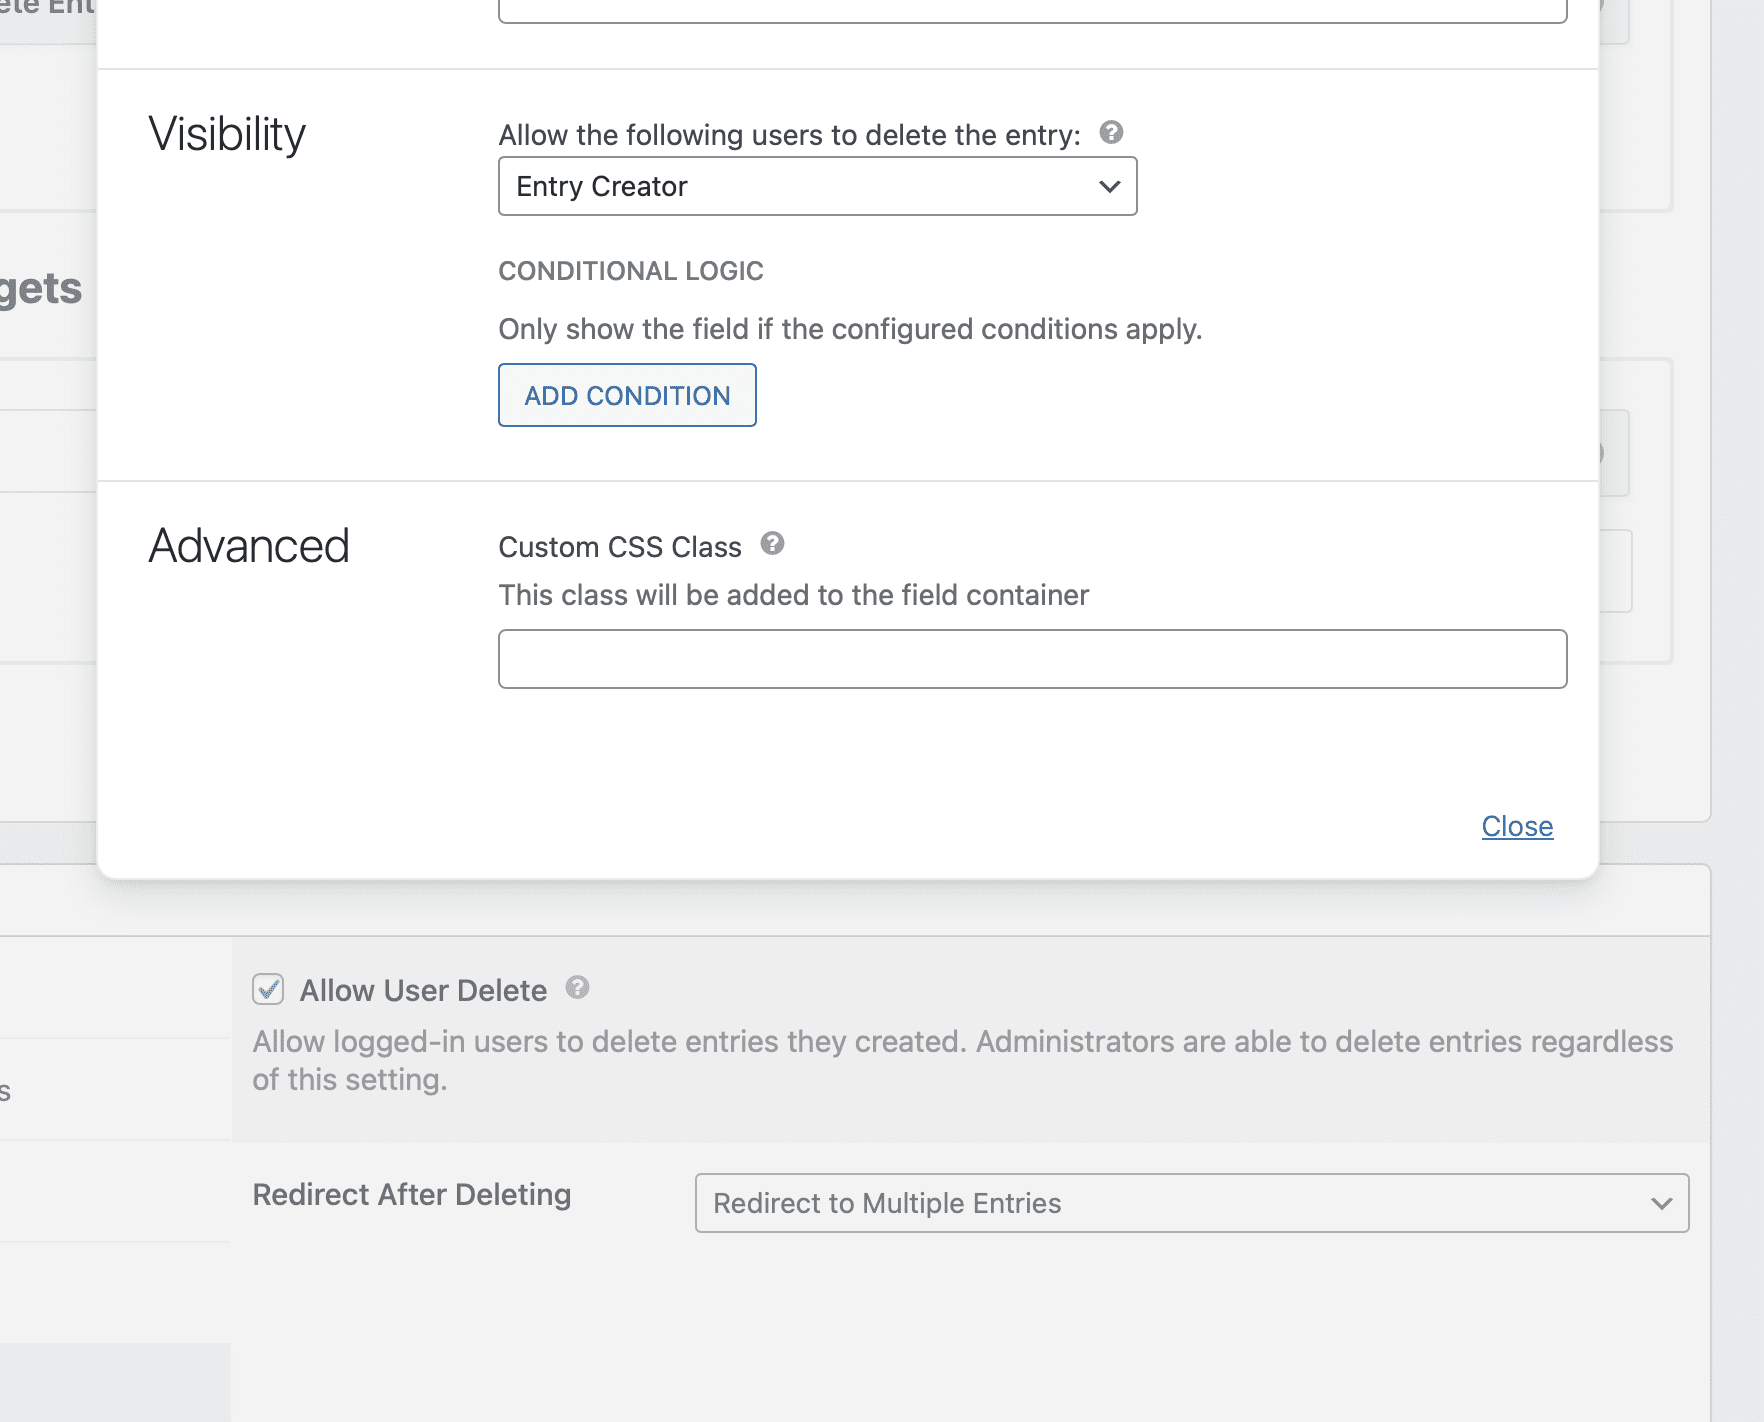Screen dimensions: 1764x1422
Task: Click help icon next to Allow User Delete
Action: pyautogui.click(x=577, y=988)
